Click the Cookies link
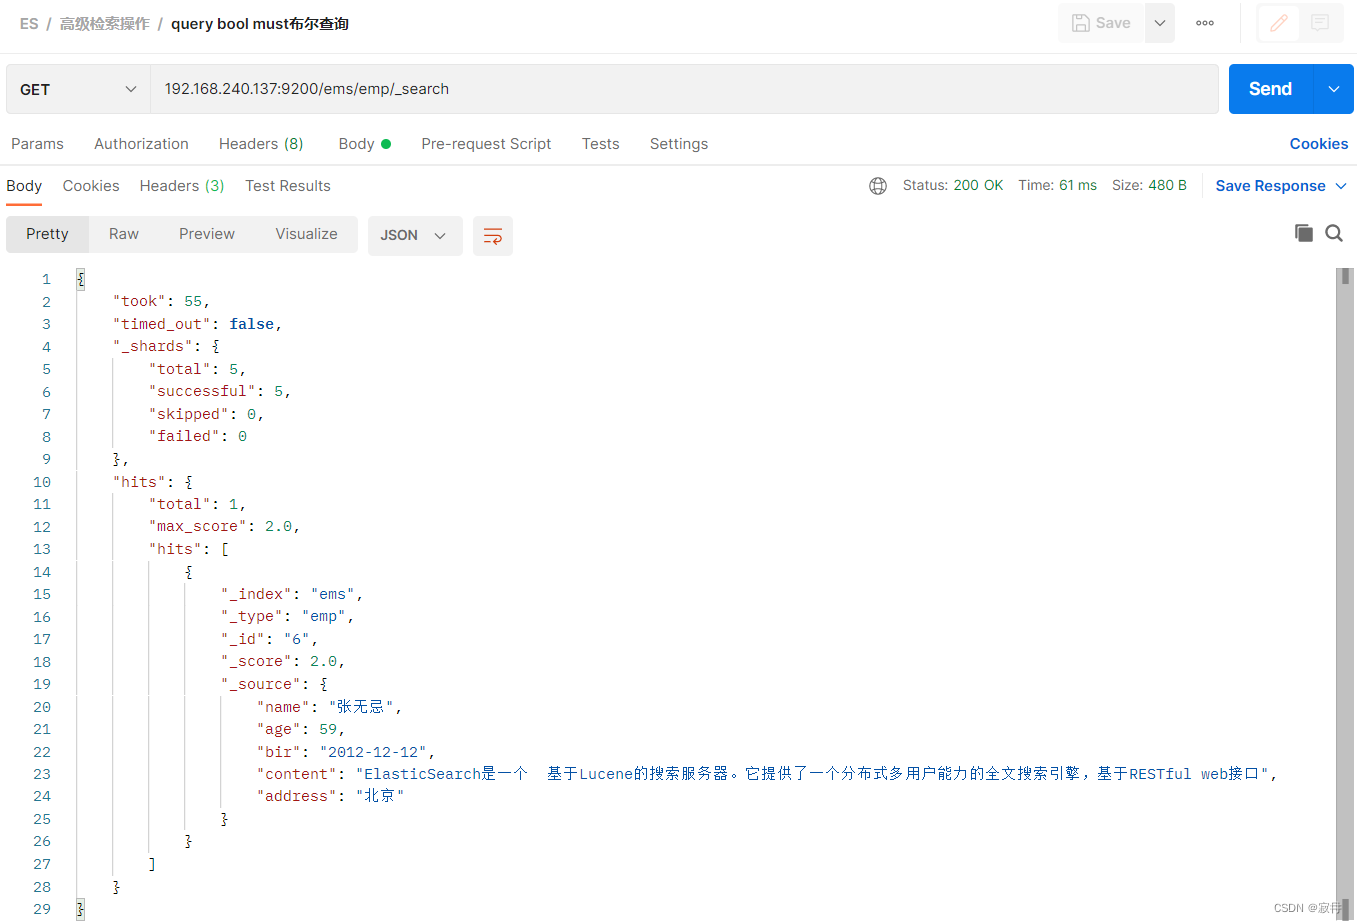 [1318, 144]
